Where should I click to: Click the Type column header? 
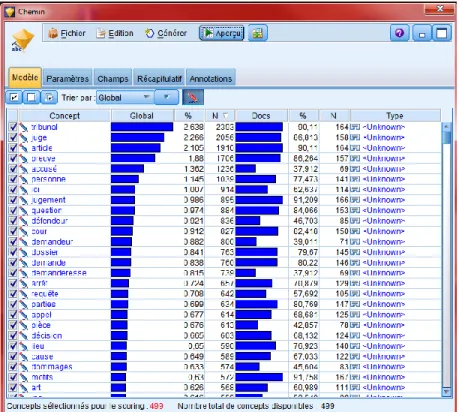click(x=395, y=116)
